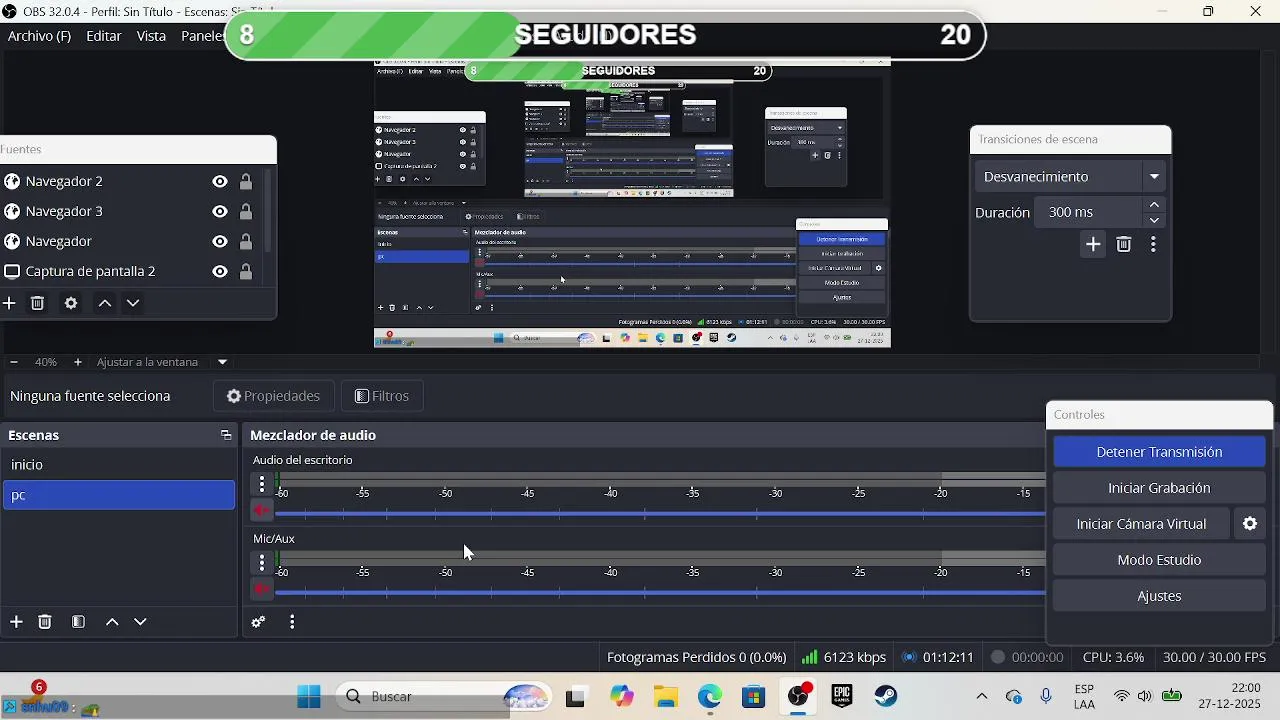Lock Captura de pantalla 2 source
This screenshot has width=1280, height=720.
pos(246,271)
